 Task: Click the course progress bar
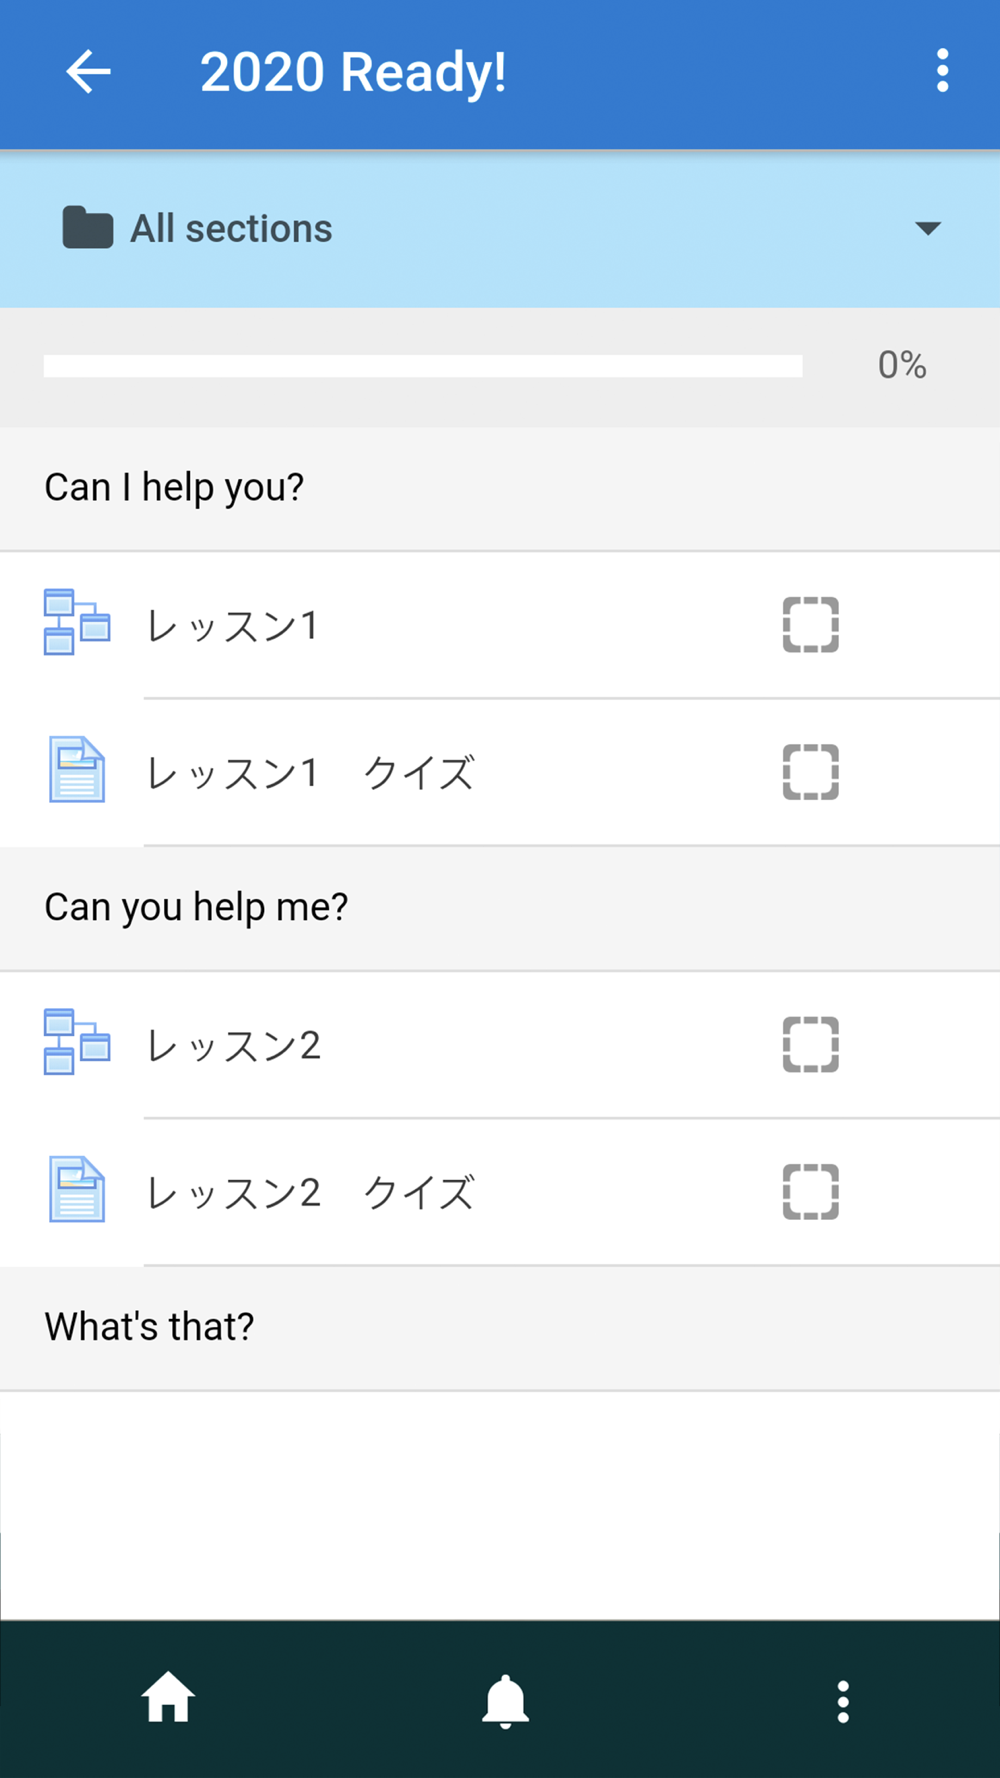tap(423, 366)
